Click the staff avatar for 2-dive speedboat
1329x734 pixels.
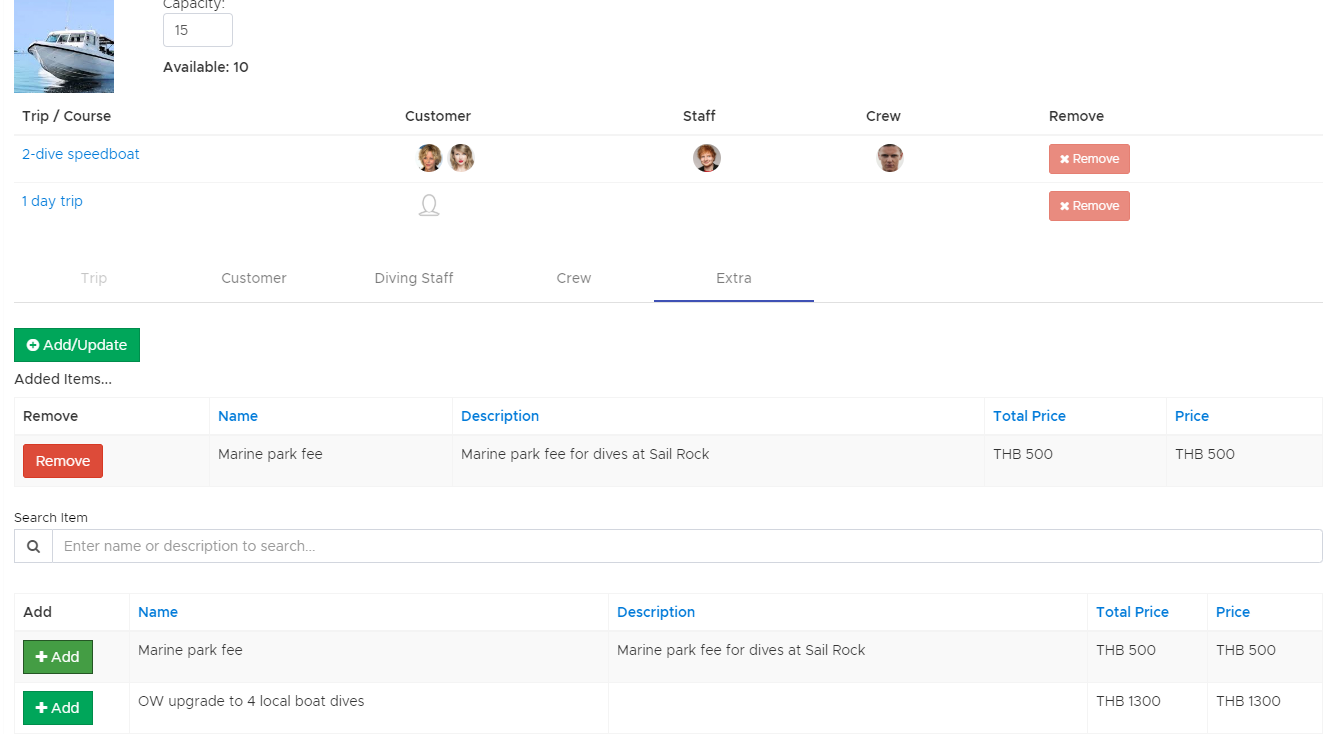tap(707, 158)
